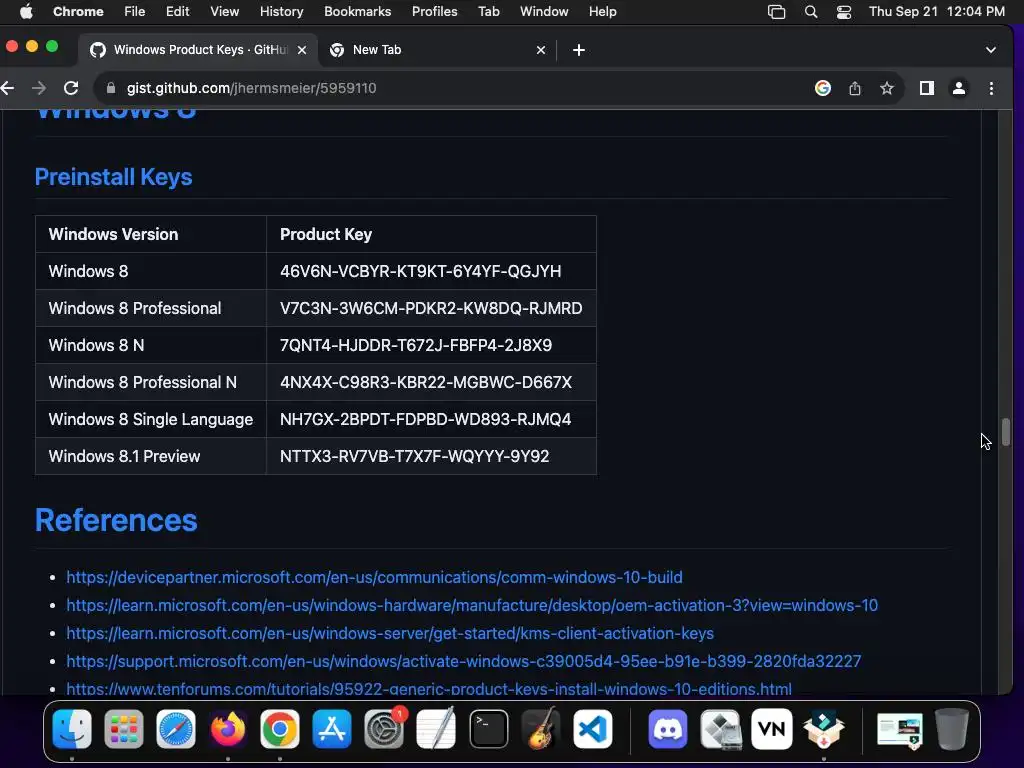Click the Windows 8 Professional key cell
The width and height of the screenshot is (1024, 768).
pos(431,308)
